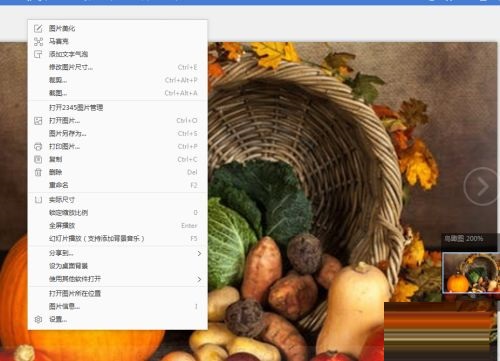The image size is (500, 361).
Task: Select 打印图片 print image entry
Action: click(117, 146)
